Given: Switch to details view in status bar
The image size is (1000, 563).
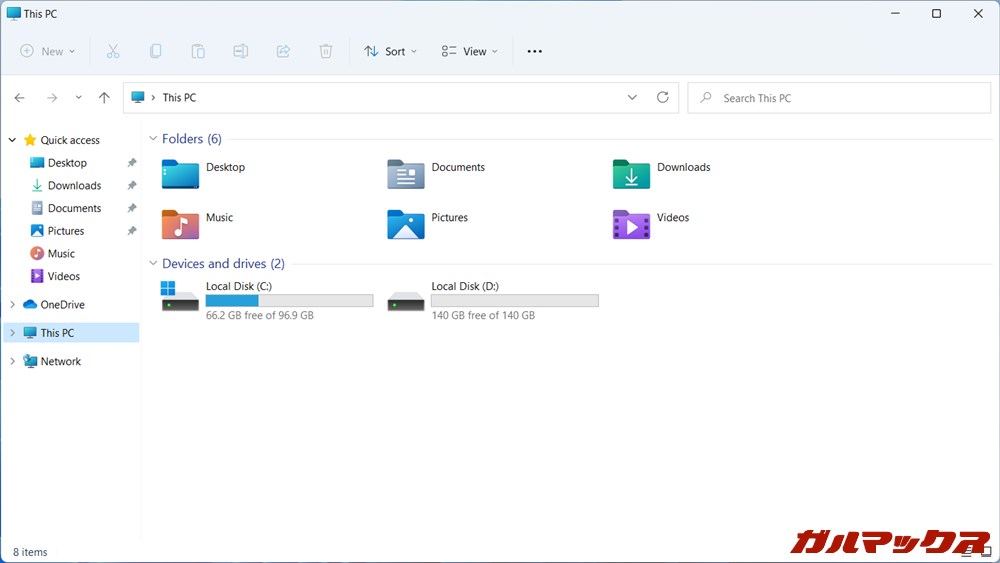Looking at the screenshot, I should click(968, 552).
